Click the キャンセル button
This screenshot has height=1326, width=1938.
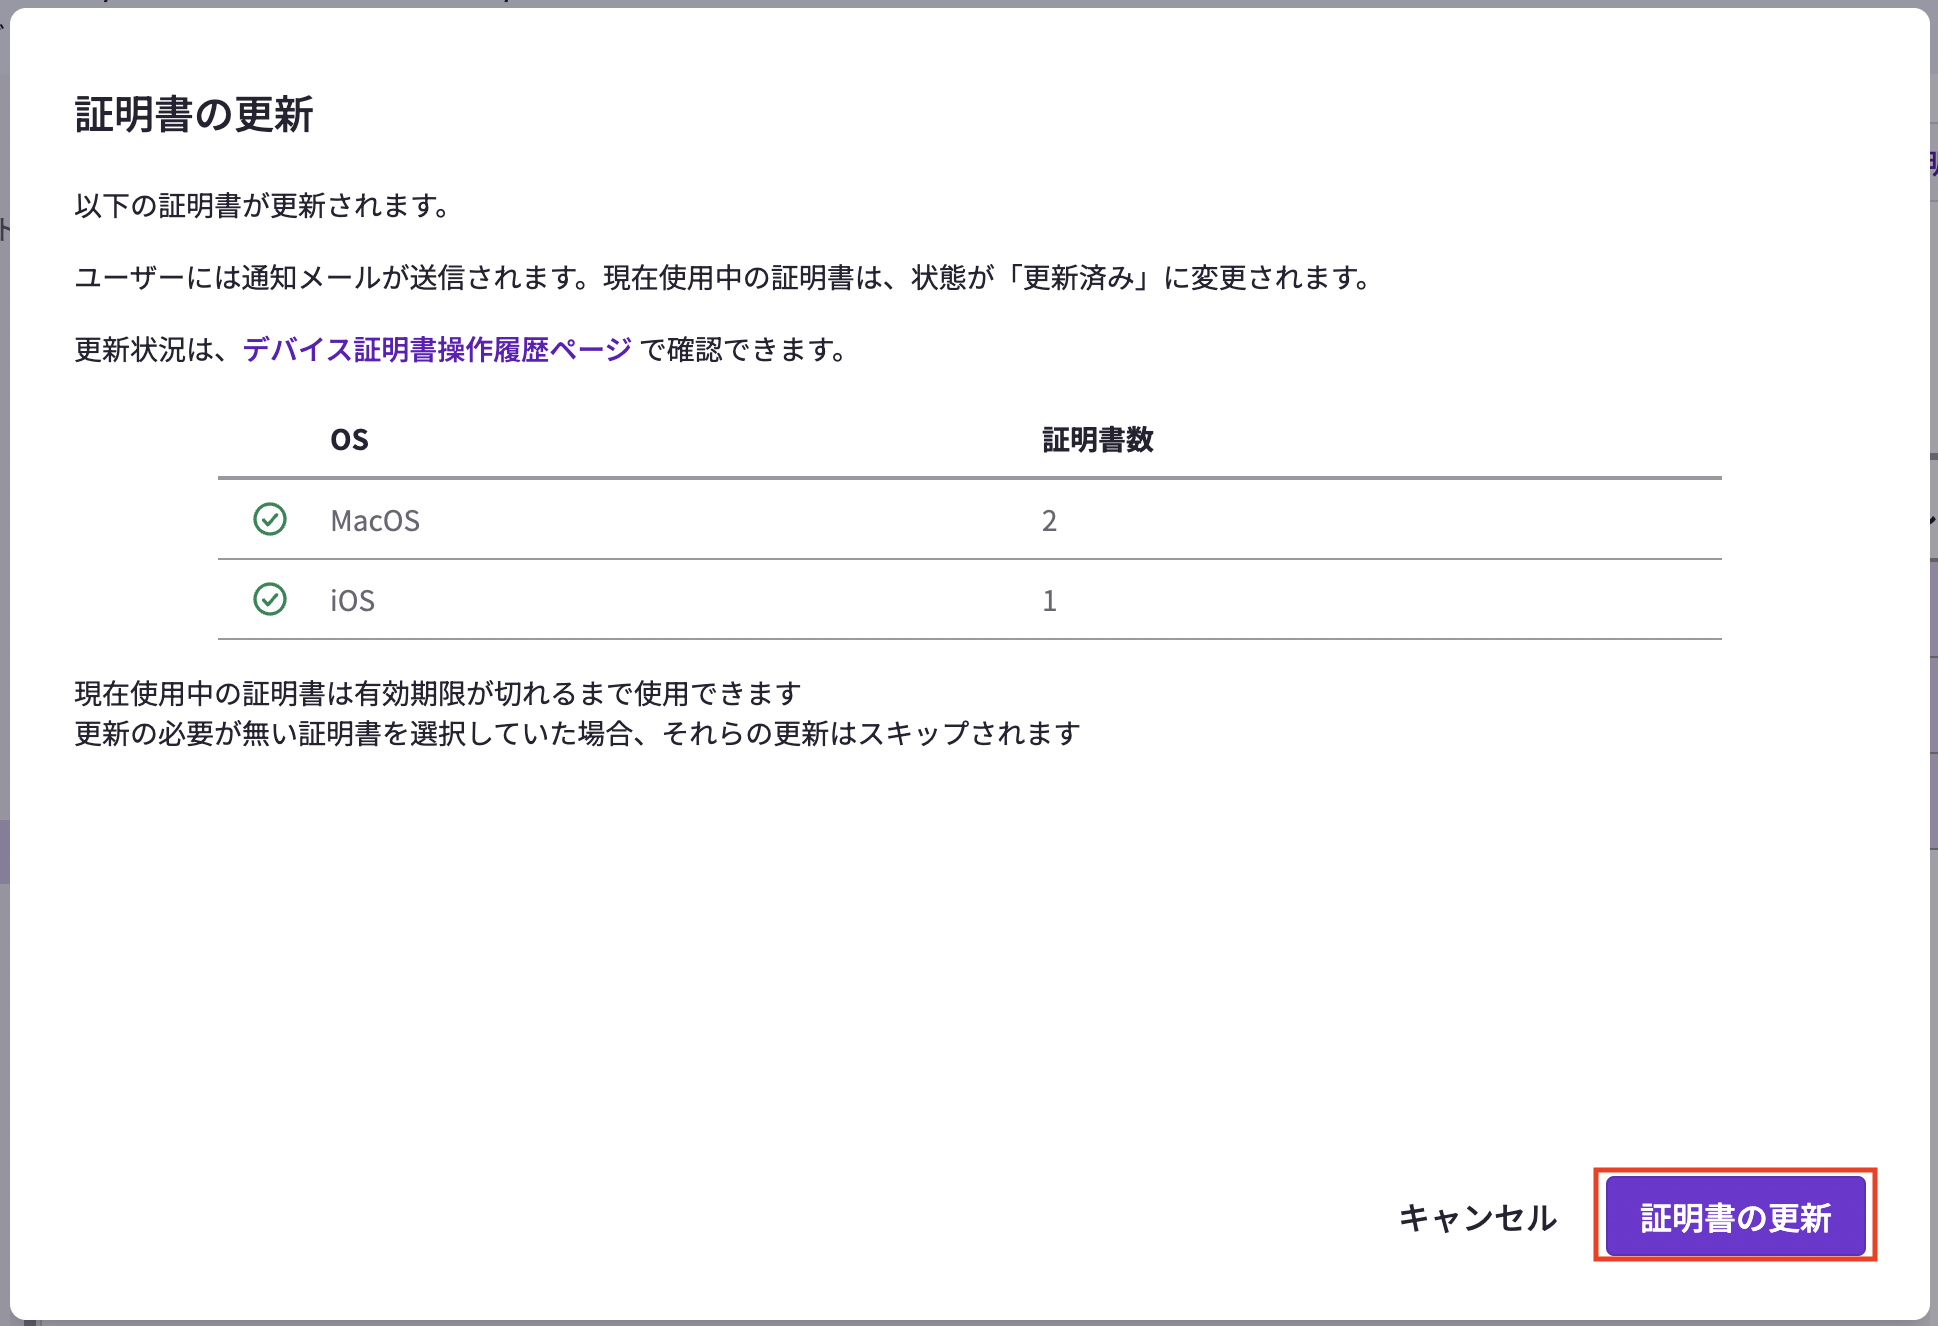pos(1477,1217)
